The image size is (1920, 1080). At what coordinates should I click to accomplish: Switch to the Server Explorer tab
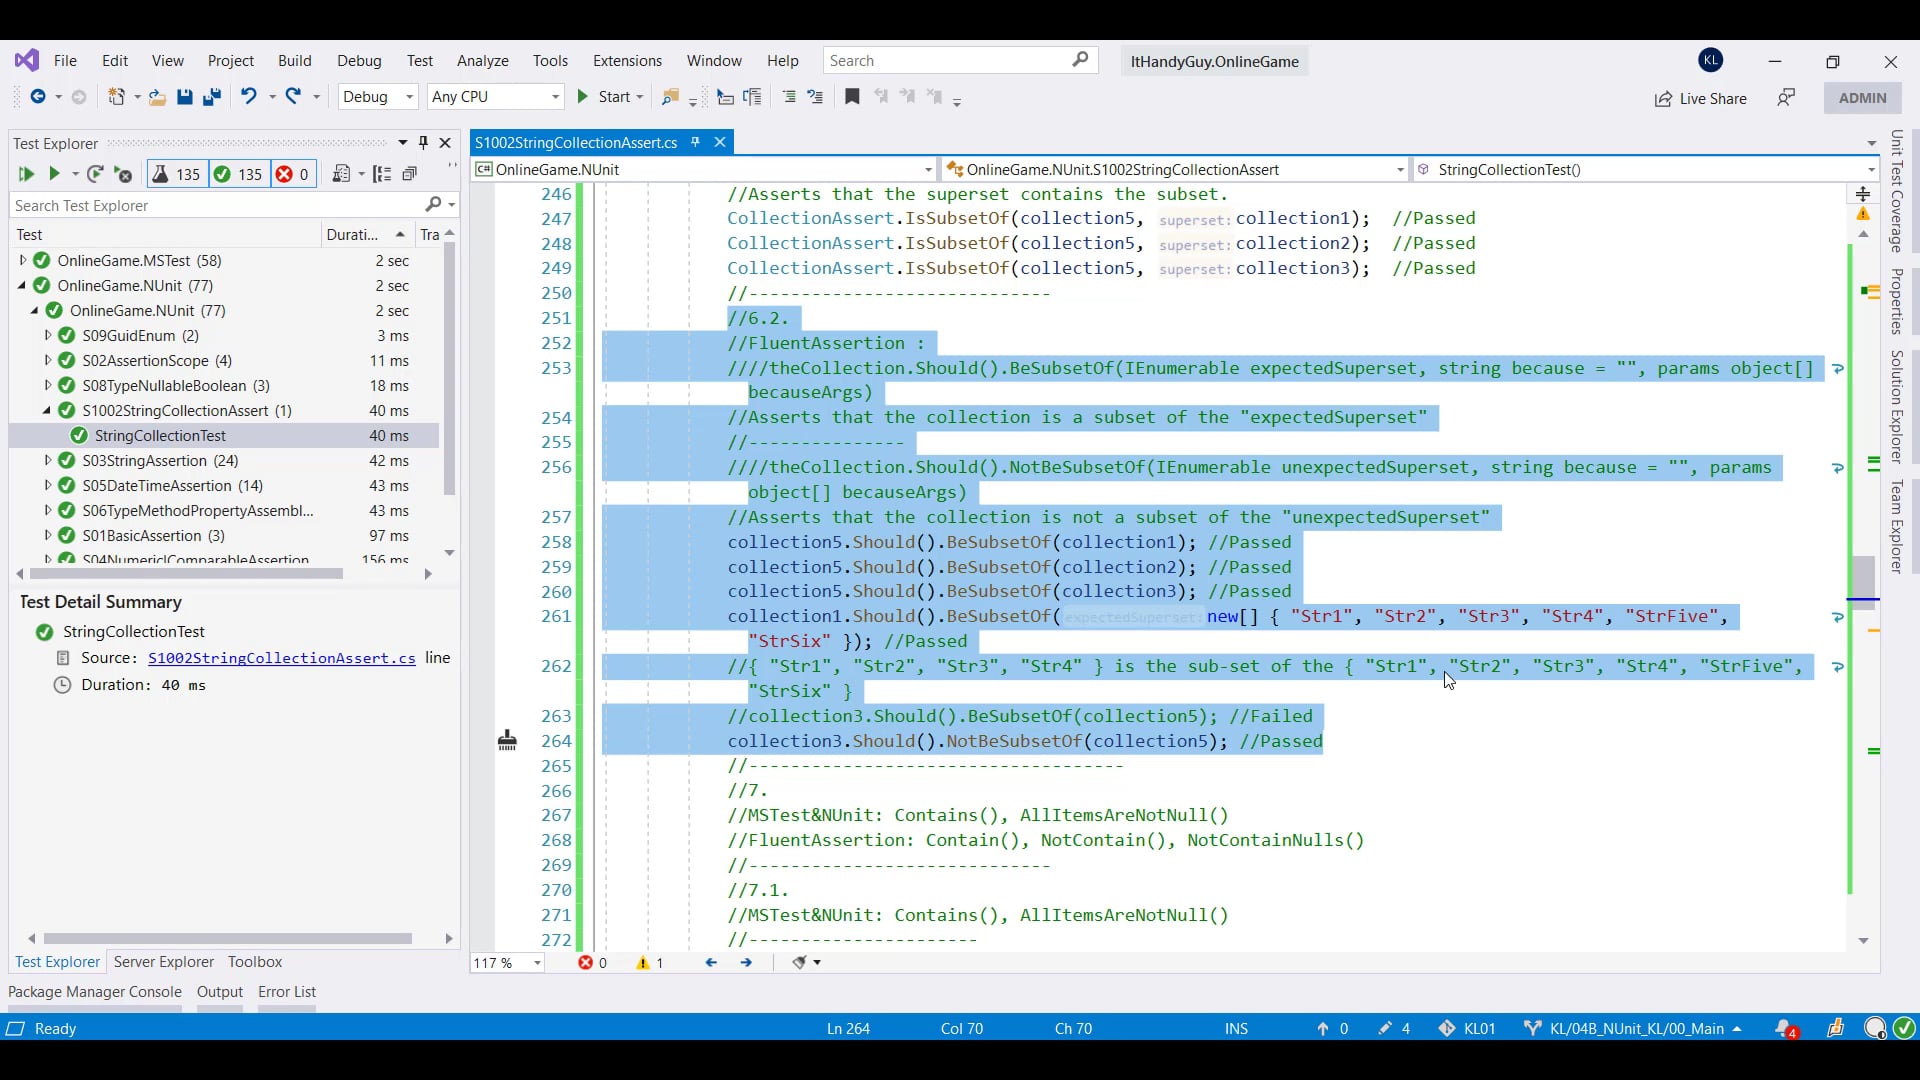pos(163,962)
